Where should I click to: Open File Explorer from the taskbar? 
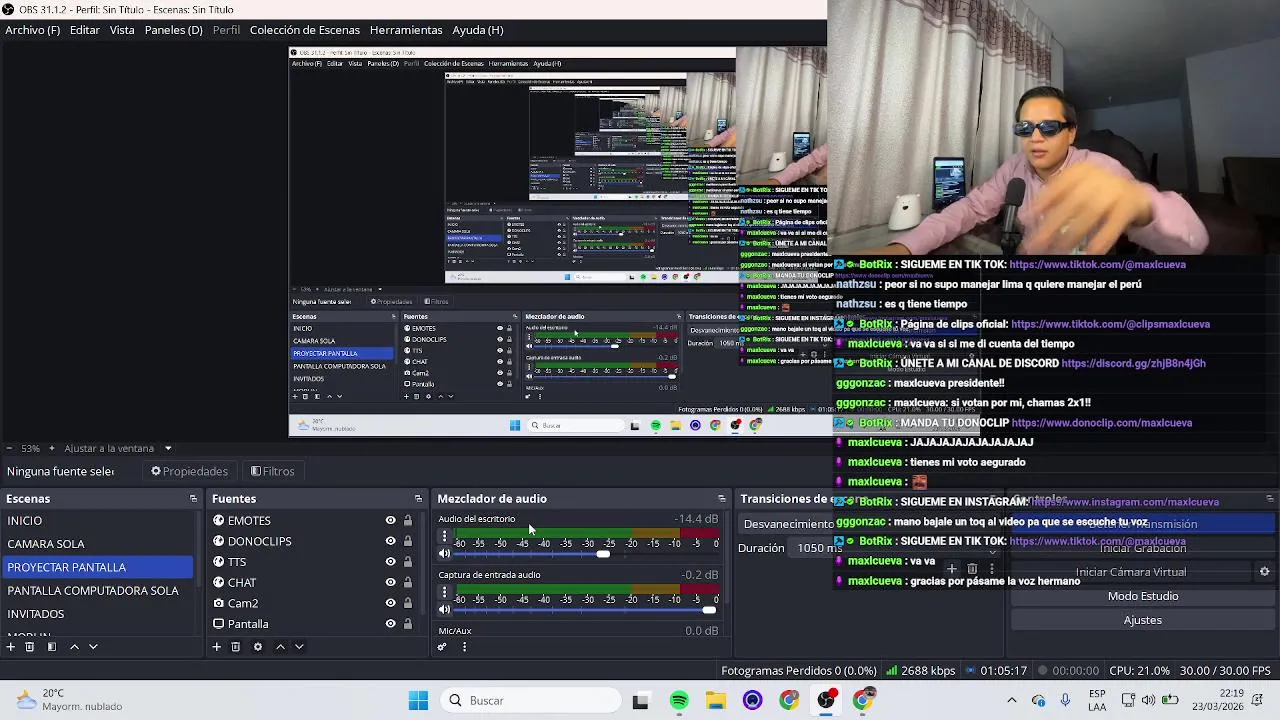(716, 701)
